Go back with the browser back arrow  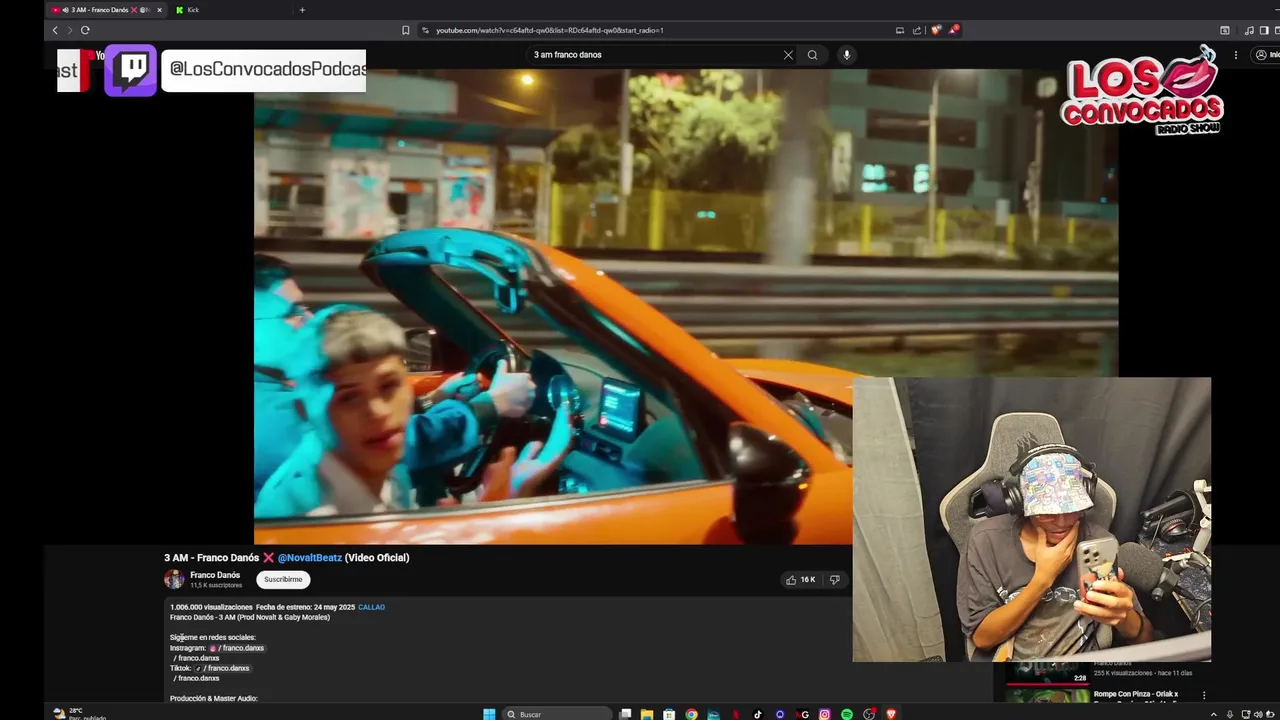(55, 30)
